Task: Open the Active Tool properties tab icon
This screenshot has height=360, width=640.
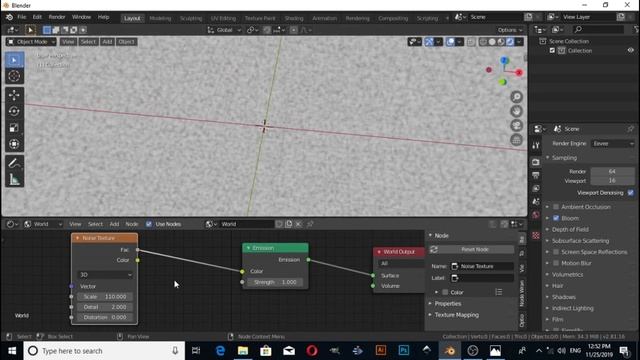Action: pos(536,145)
